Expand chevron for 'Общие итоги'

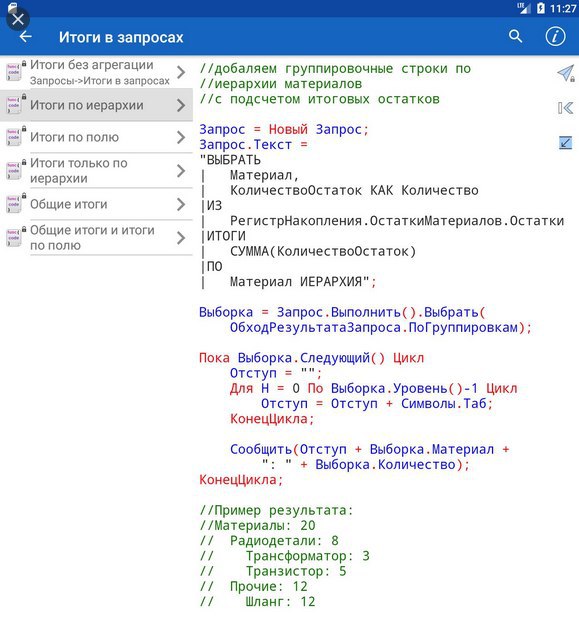pyautogui.click(x=181, y=204)
